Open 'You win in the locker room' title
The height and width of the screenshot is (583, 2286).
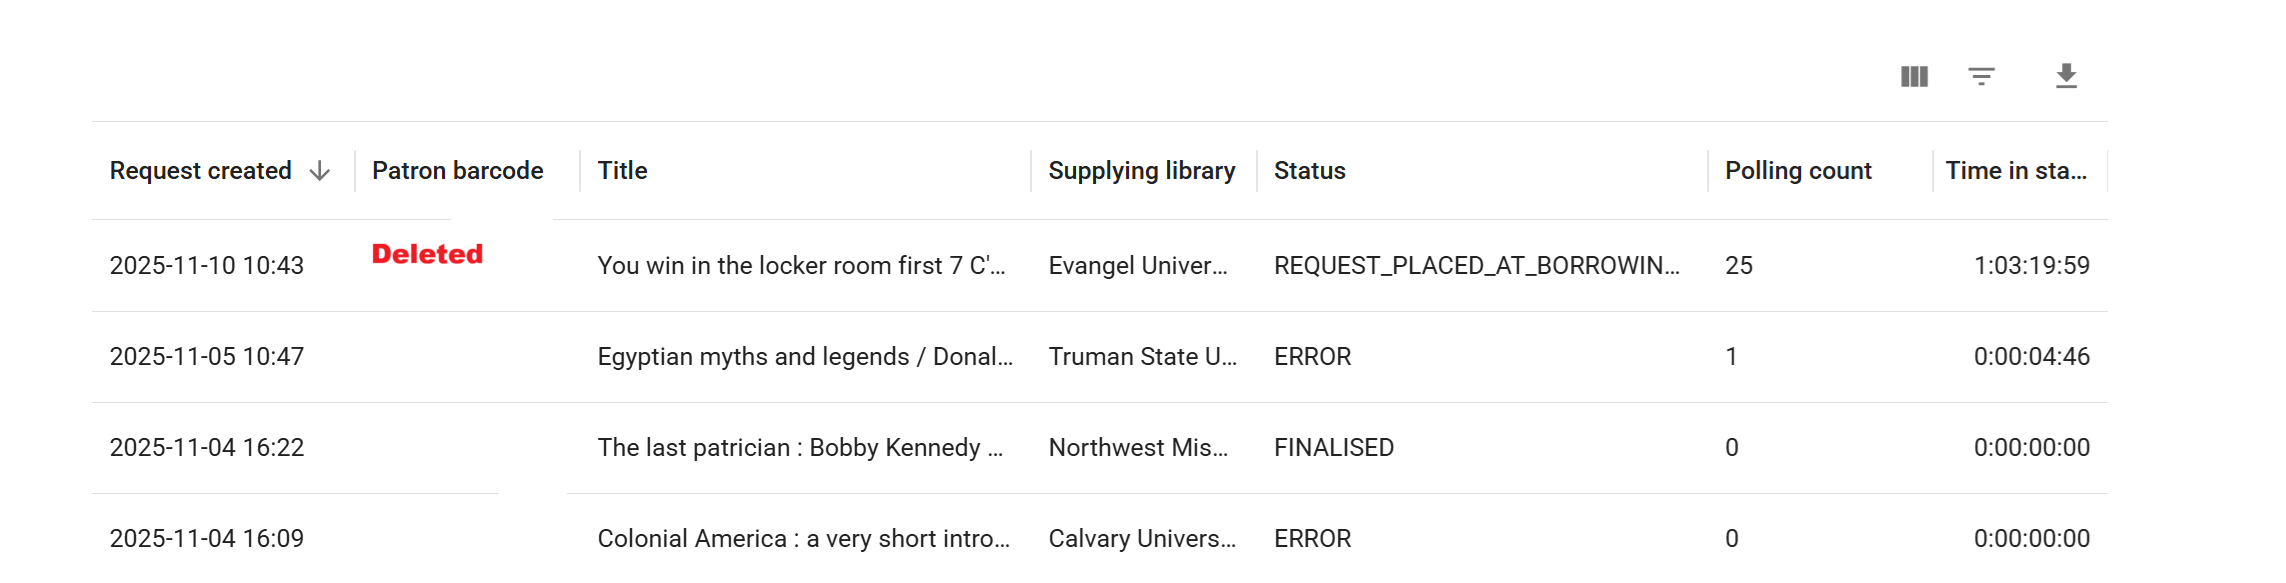800,266
